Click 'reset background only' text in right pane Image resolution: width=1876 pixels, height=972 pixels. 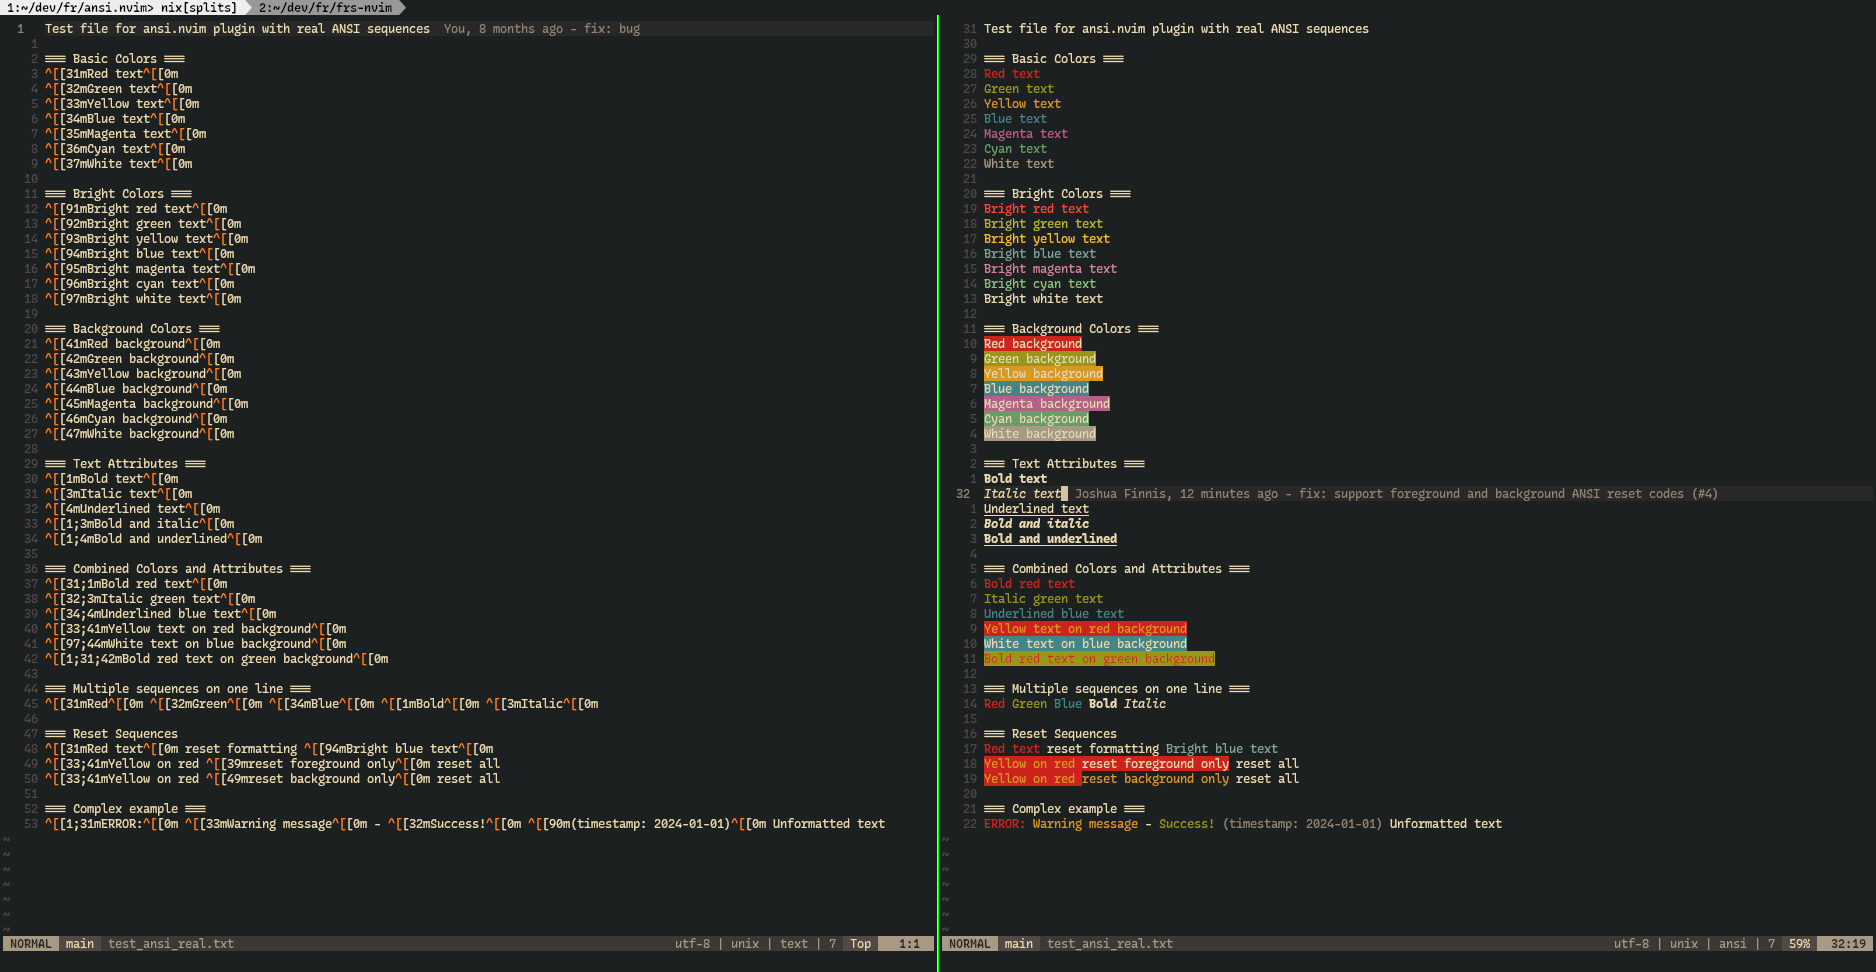[x=1155, y=779]
